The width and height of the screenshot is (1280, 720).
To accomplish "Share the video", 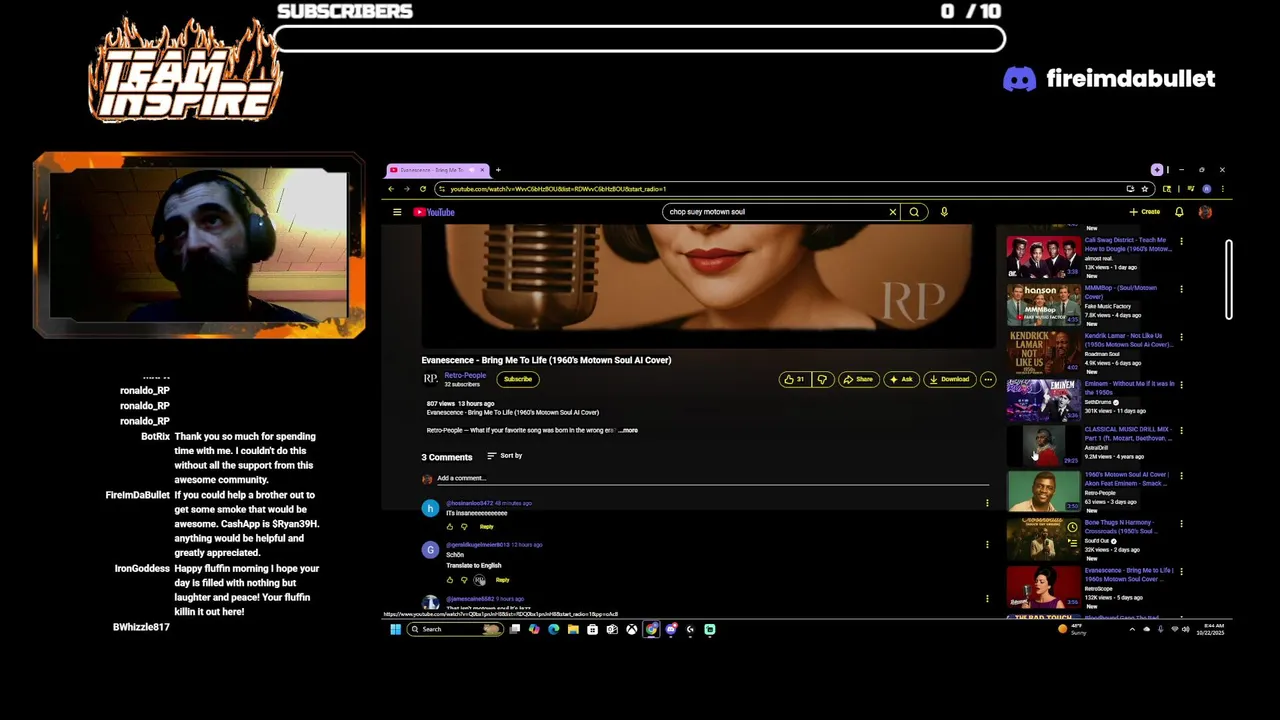I will [x=858, y=379].
